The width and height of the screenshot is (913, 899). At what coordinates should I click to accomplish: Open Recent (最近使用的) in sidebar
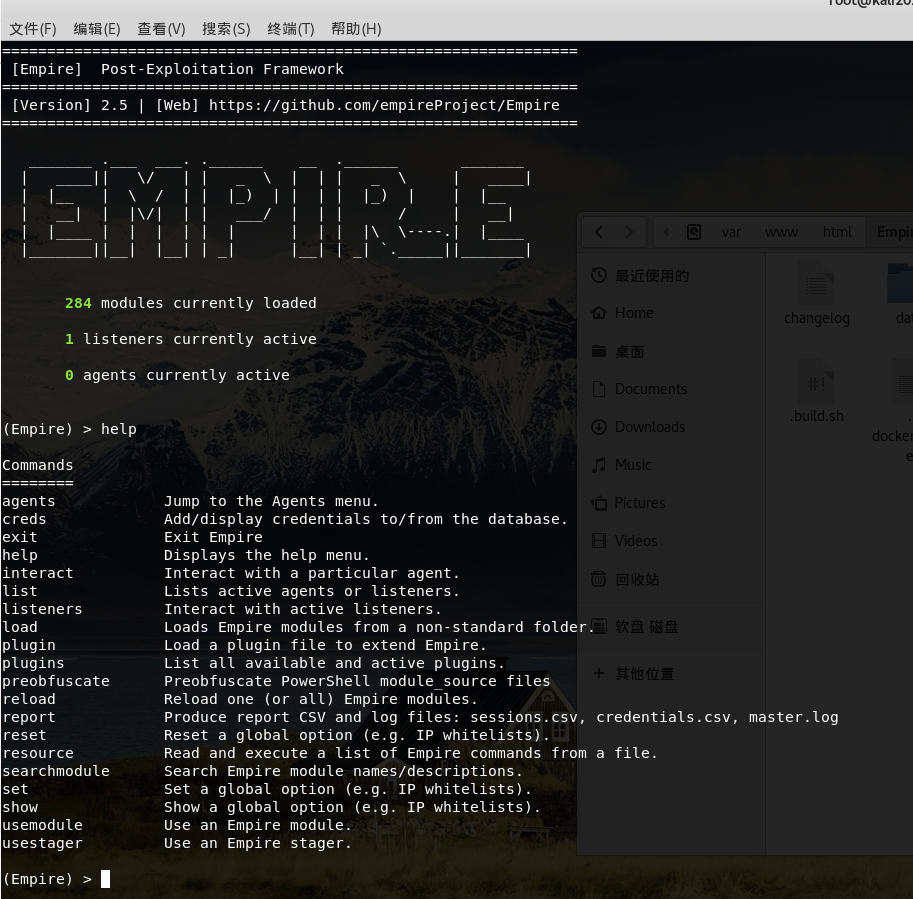(x=651, y=276)
